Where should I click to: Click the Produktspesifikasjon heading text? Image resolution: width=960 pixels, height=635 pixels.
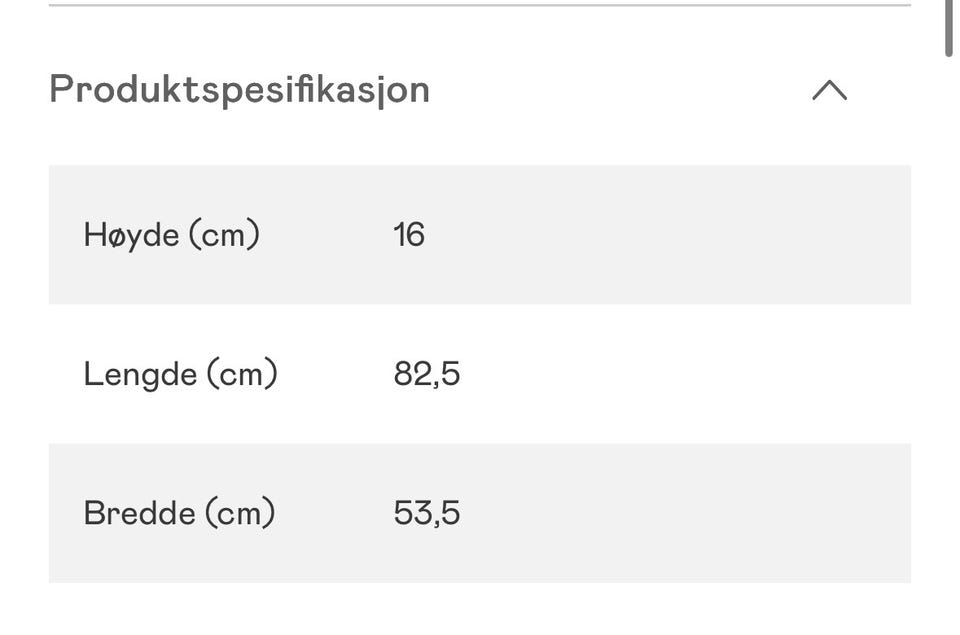[x=239, y=90]
